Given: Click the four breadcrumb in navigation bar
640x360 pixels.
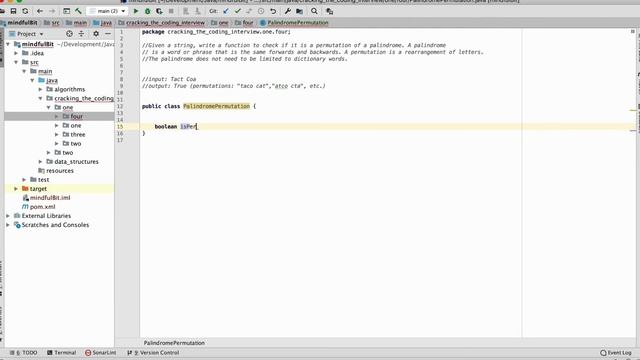Looking at the screenshot, I should (244, 23).
